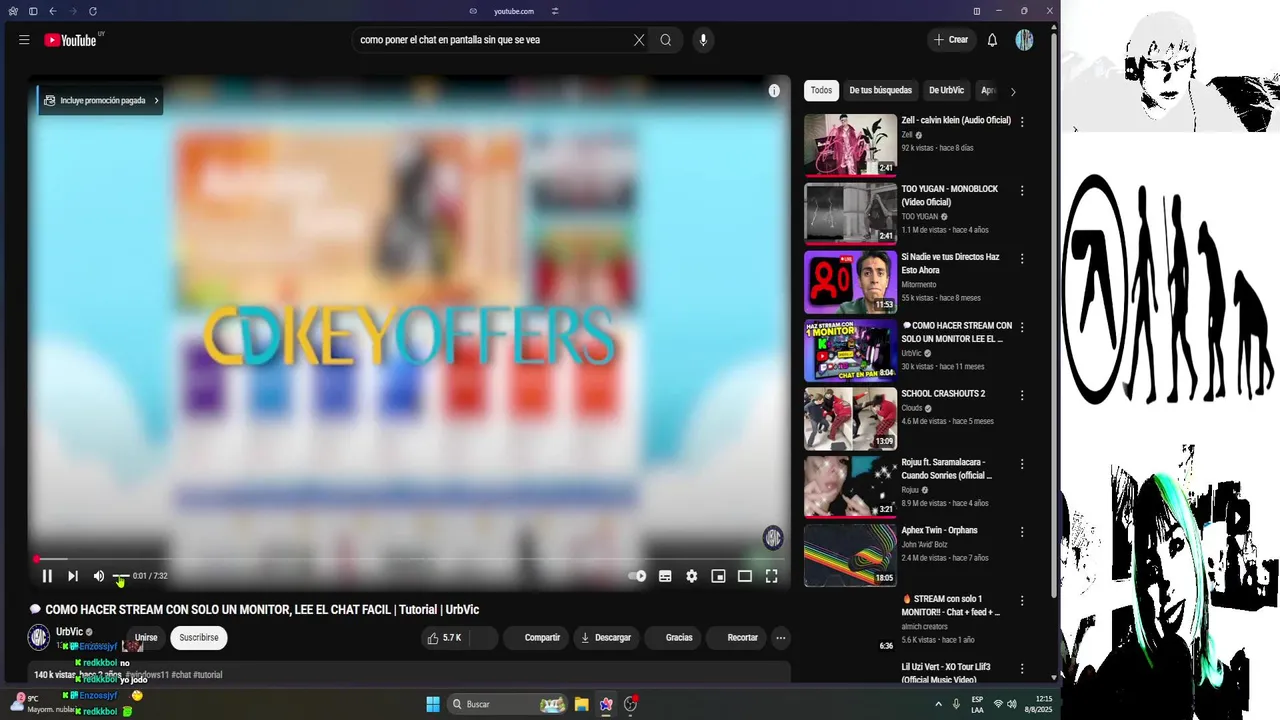Select the 'De UrbVic' chip
Image resolution: width=1280 pixels, height=720 pixels.
(946, 90)
